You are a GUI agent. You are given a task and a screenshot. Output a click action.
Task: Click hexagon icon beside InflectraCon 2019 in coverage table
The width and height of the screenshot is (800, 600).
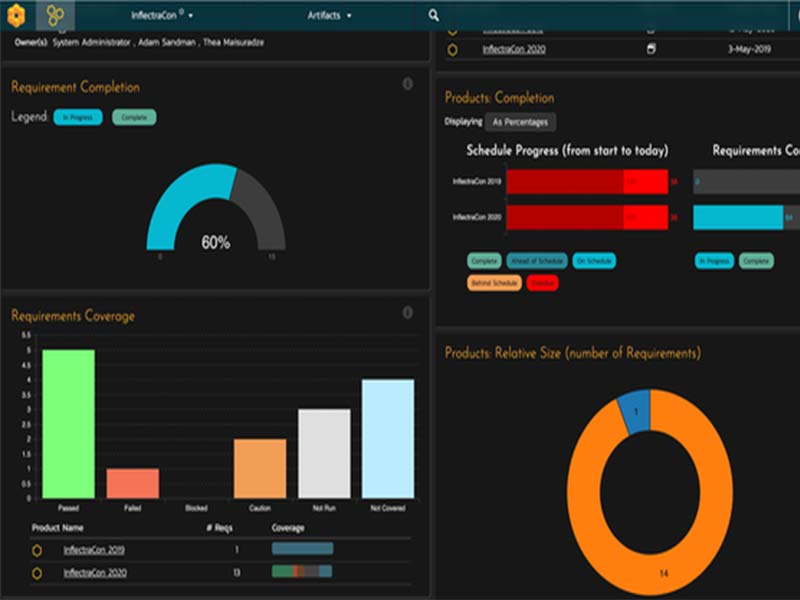pos(37,550)
